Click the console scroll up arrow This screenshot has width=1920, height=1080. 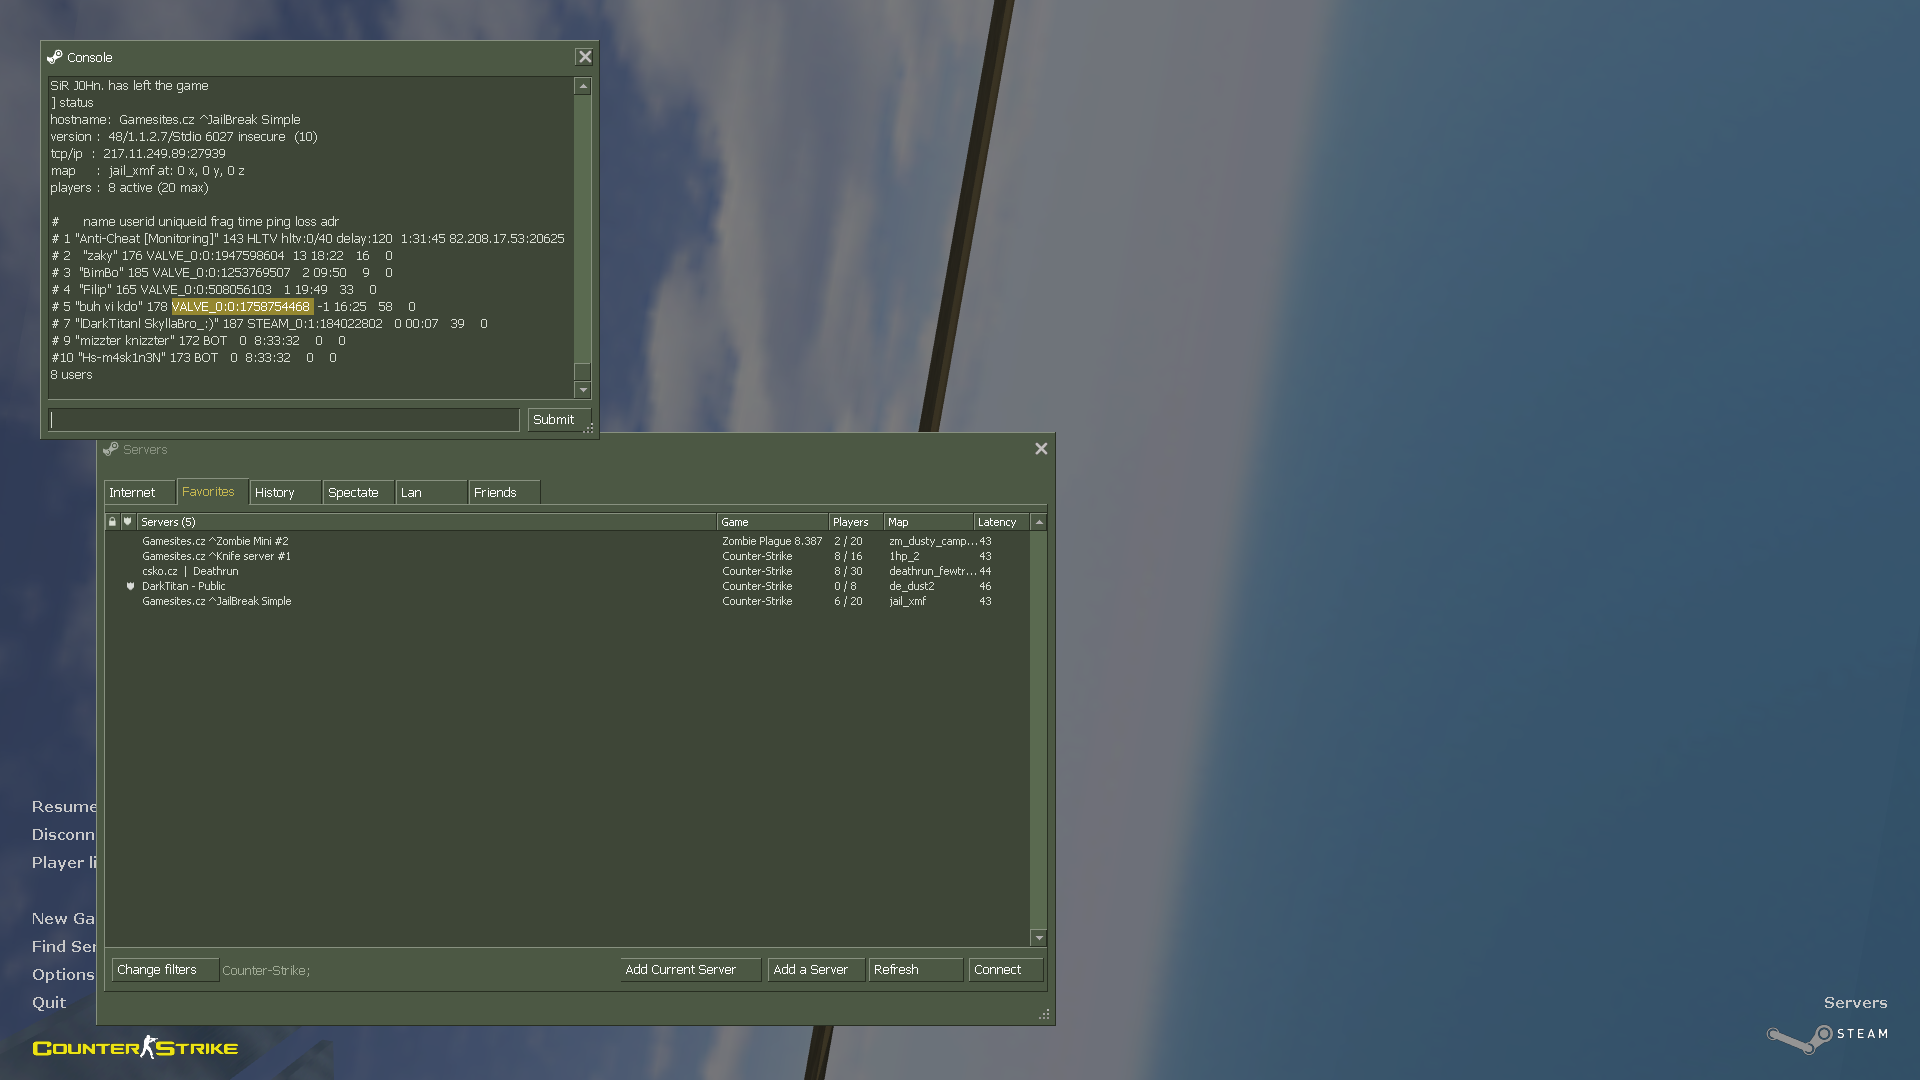[583, 87]
